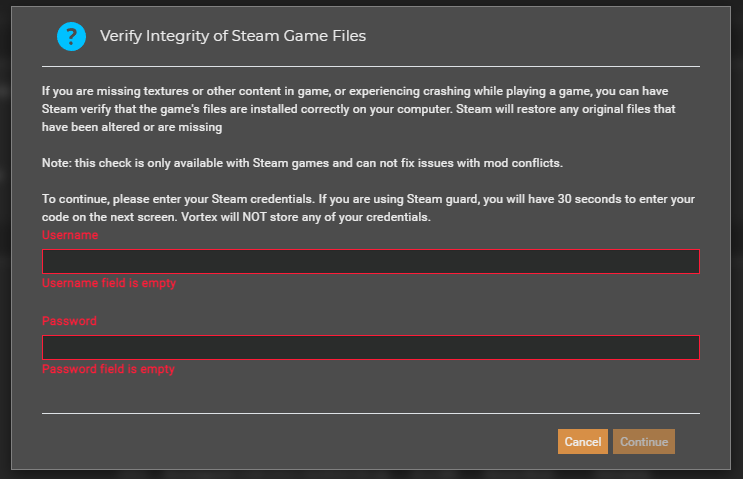Viewport: 743px width, 479px height.
Task: Click the line starting 'If you are missing textures'
Action: coord(355,91)
